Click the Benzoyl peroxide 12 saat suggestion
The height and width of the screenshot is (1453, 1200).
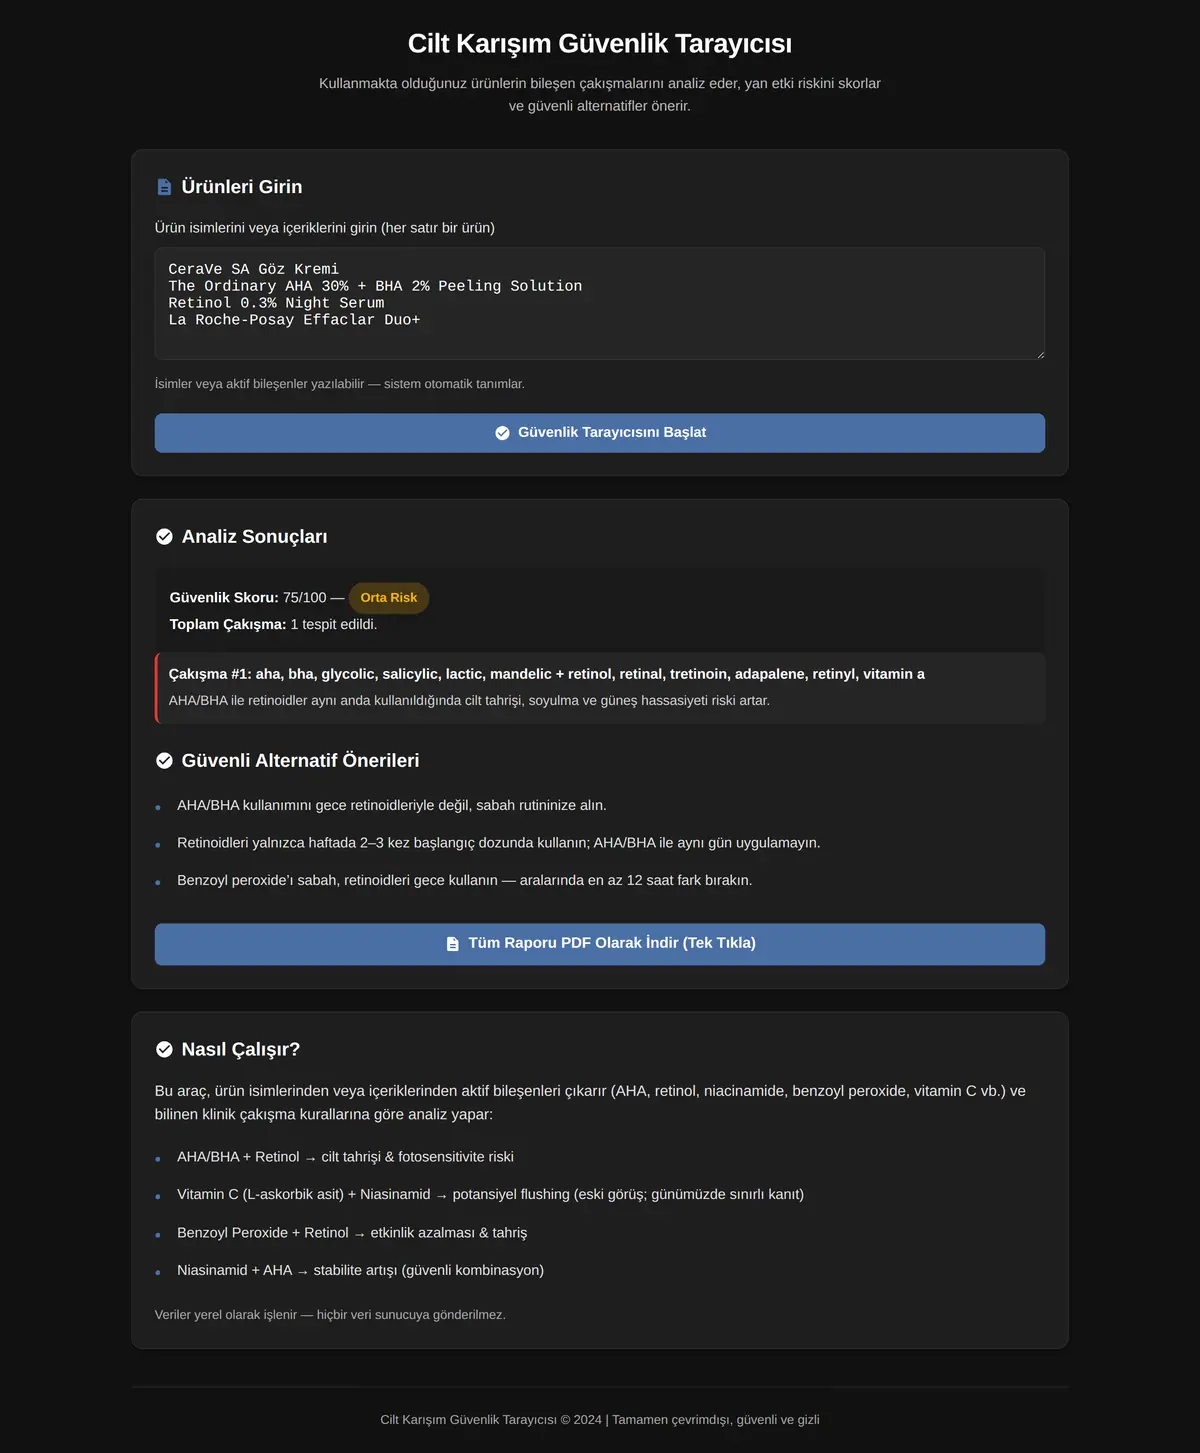[x=465, y=881]
